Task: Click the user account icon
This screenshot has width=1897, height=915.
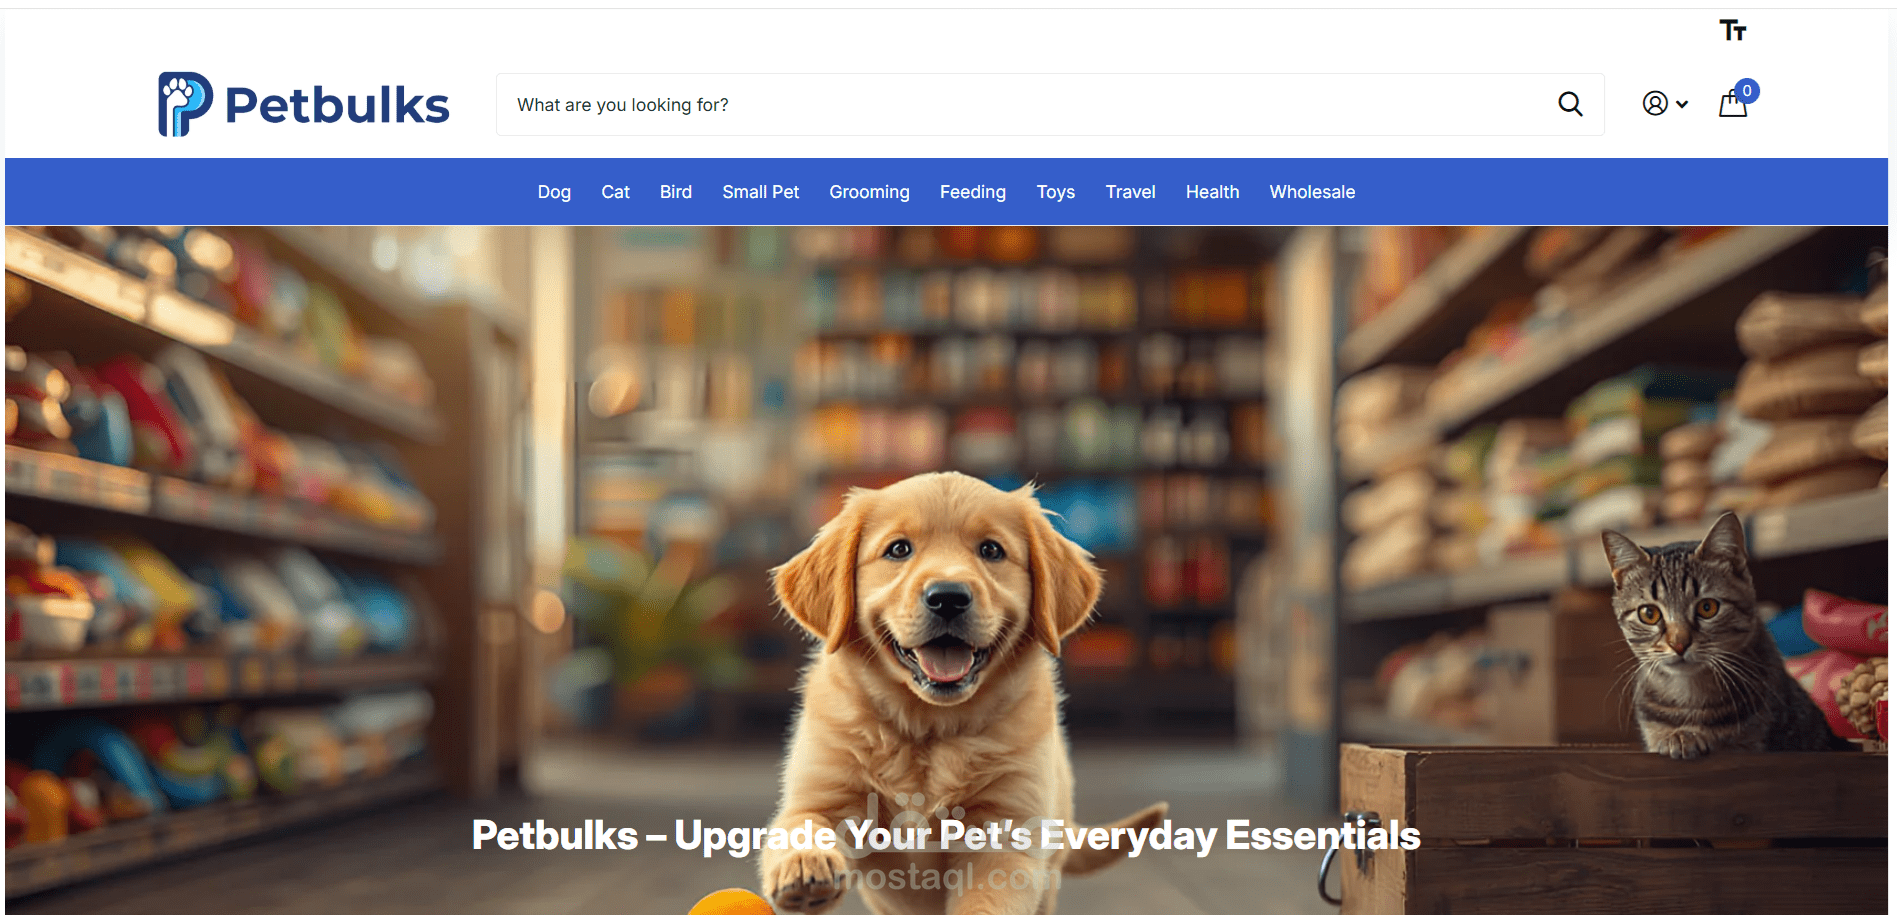Action: (x=1655, y=104)
